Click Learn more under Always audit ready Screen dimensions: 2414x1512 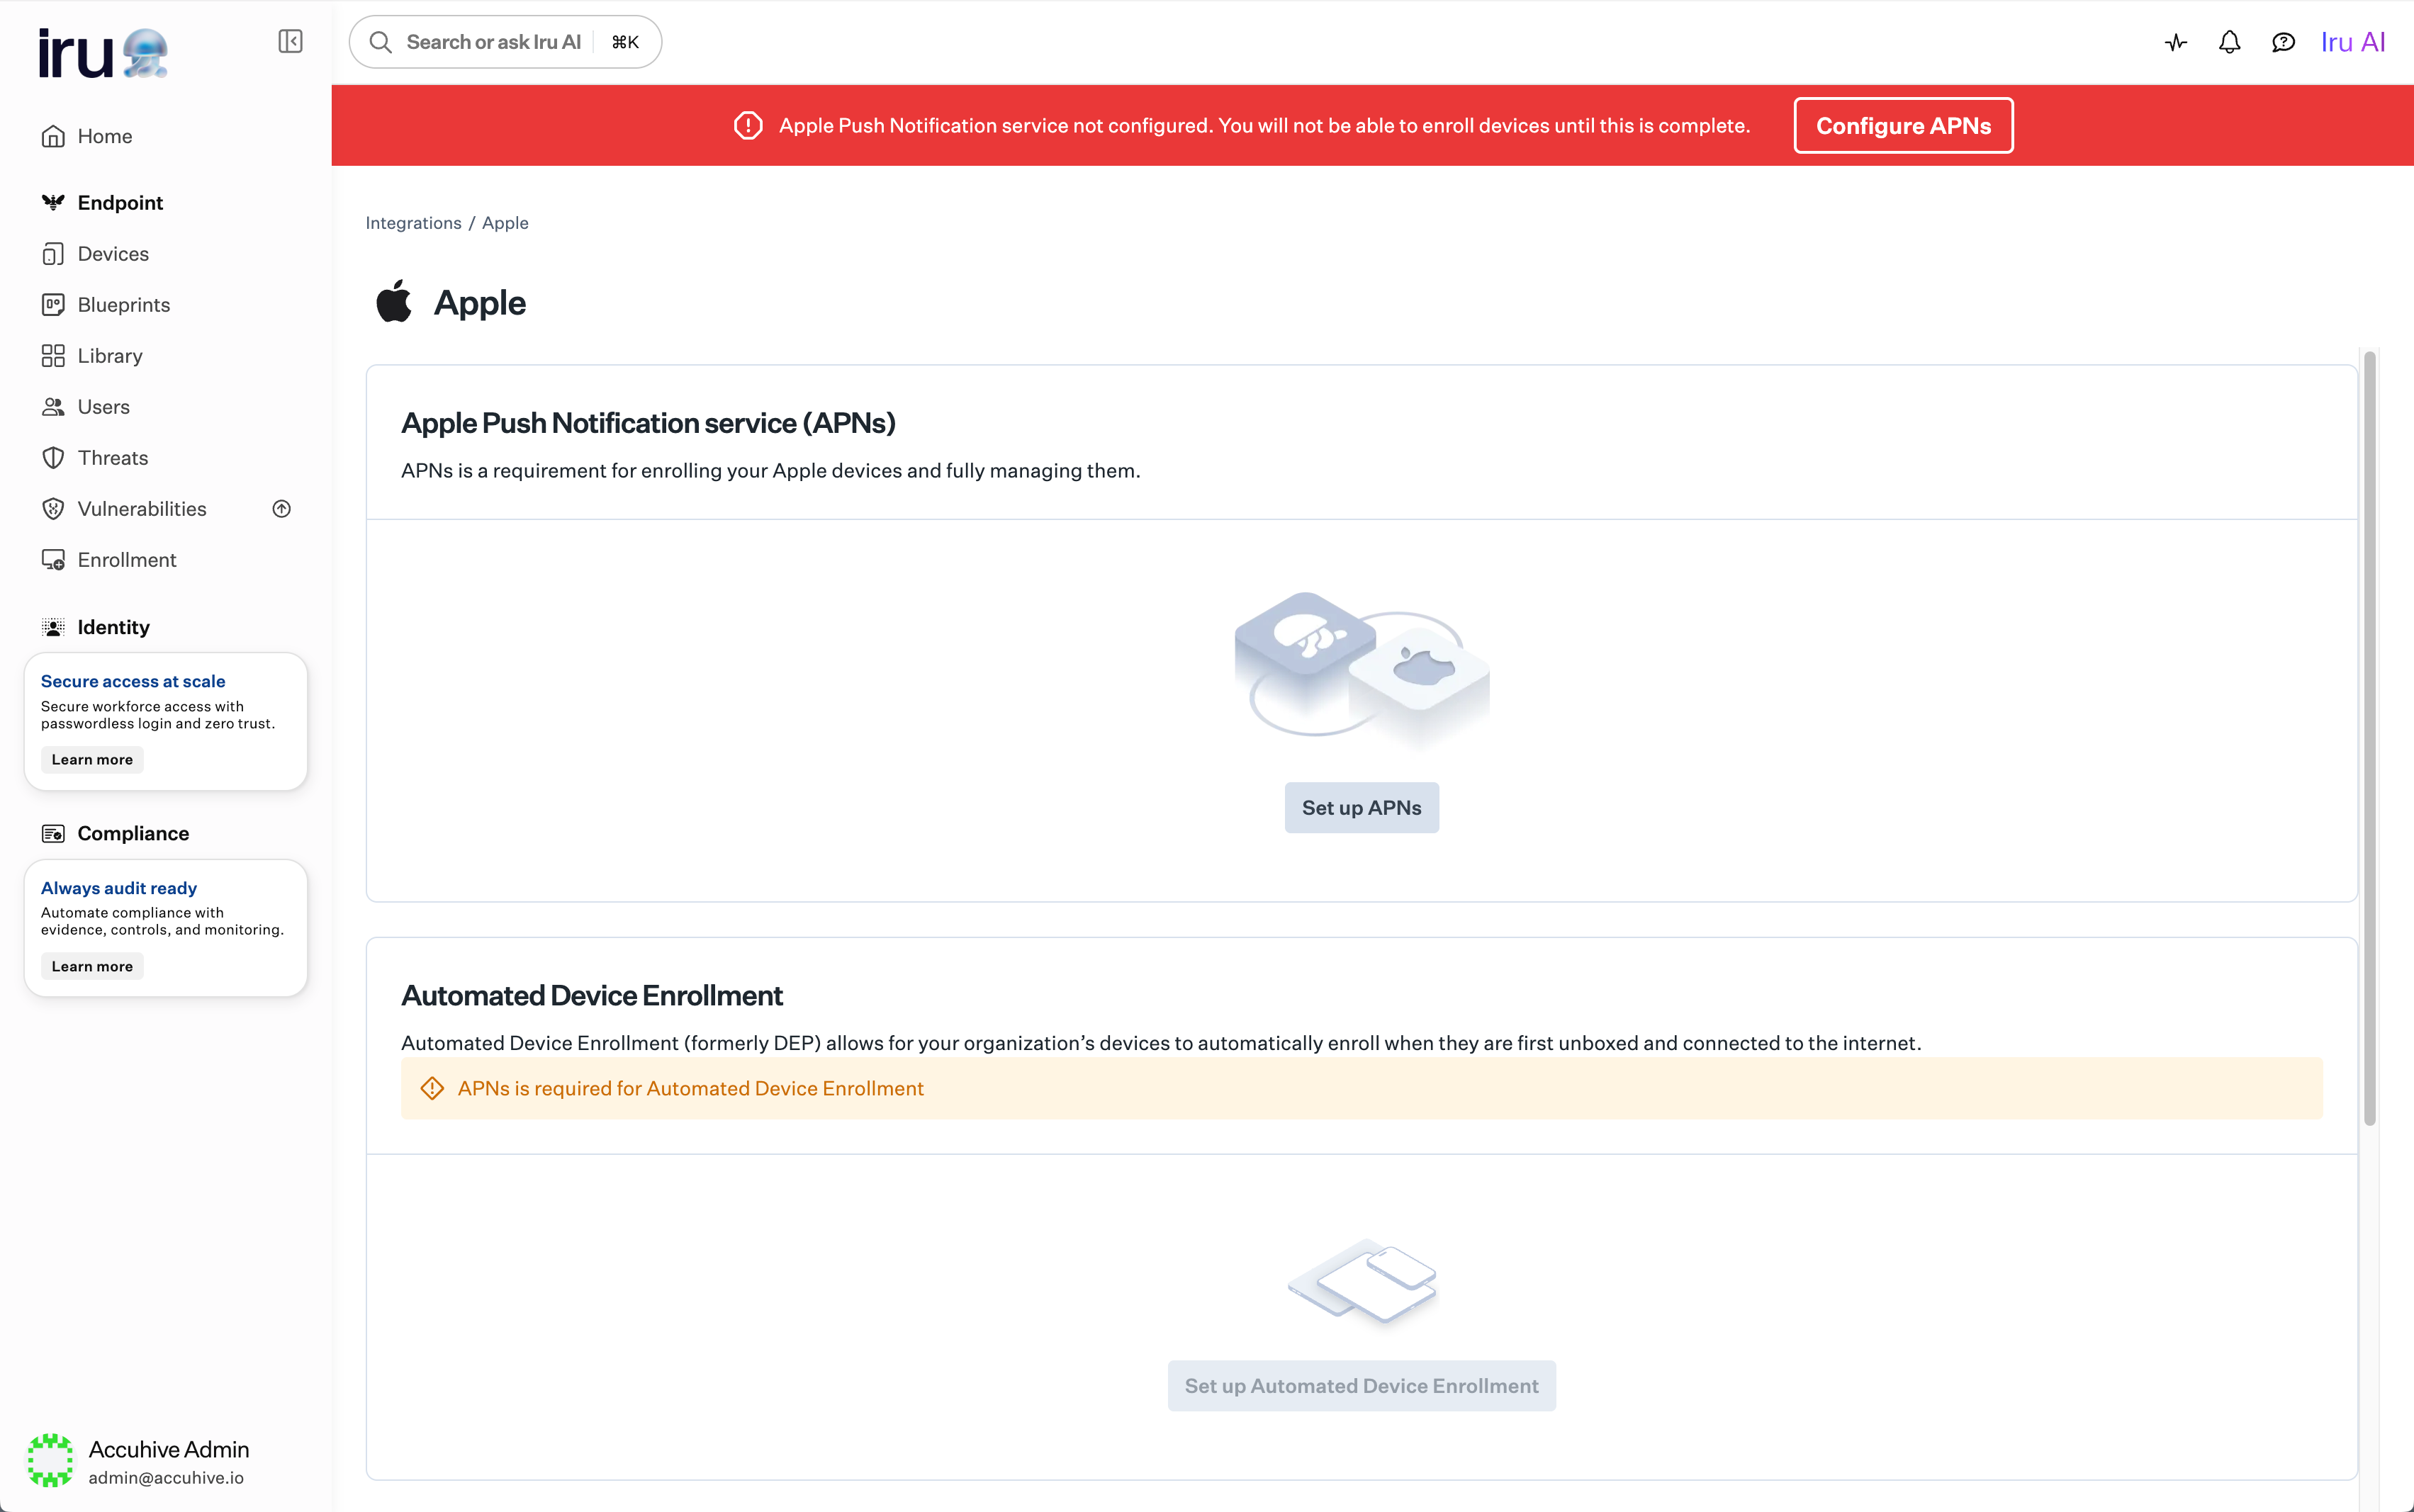(x=91, y=965)
